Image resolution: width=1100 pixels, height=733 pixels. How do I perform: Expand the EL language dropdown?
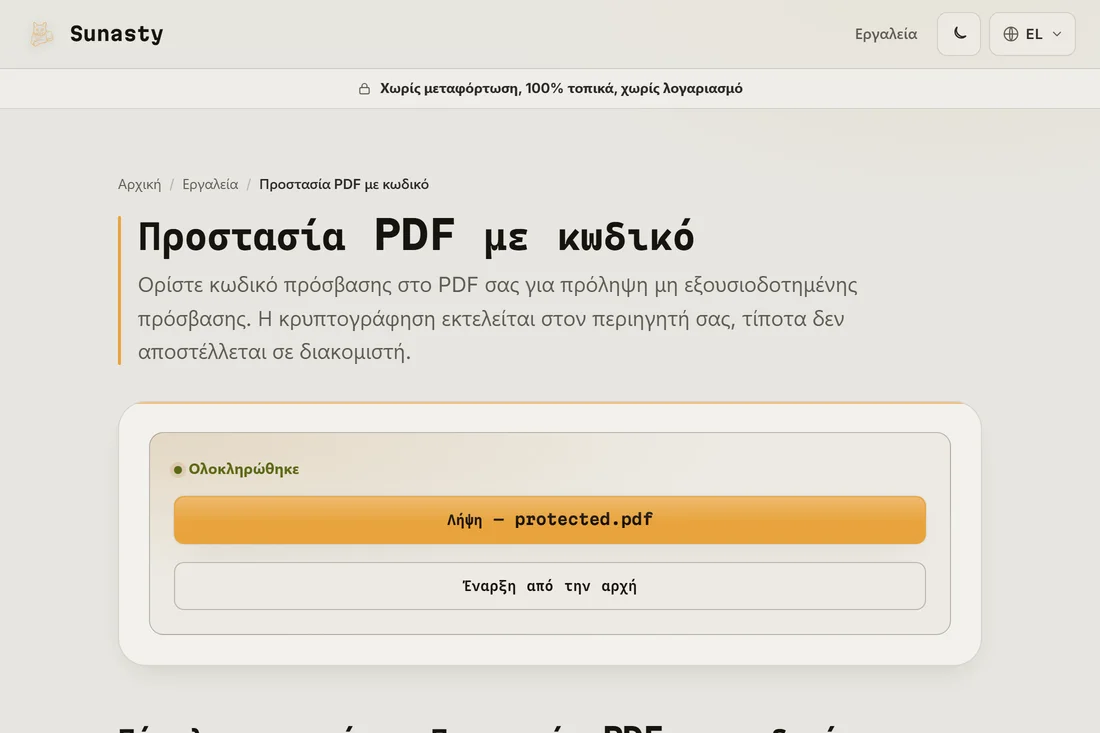(1032, 34)
